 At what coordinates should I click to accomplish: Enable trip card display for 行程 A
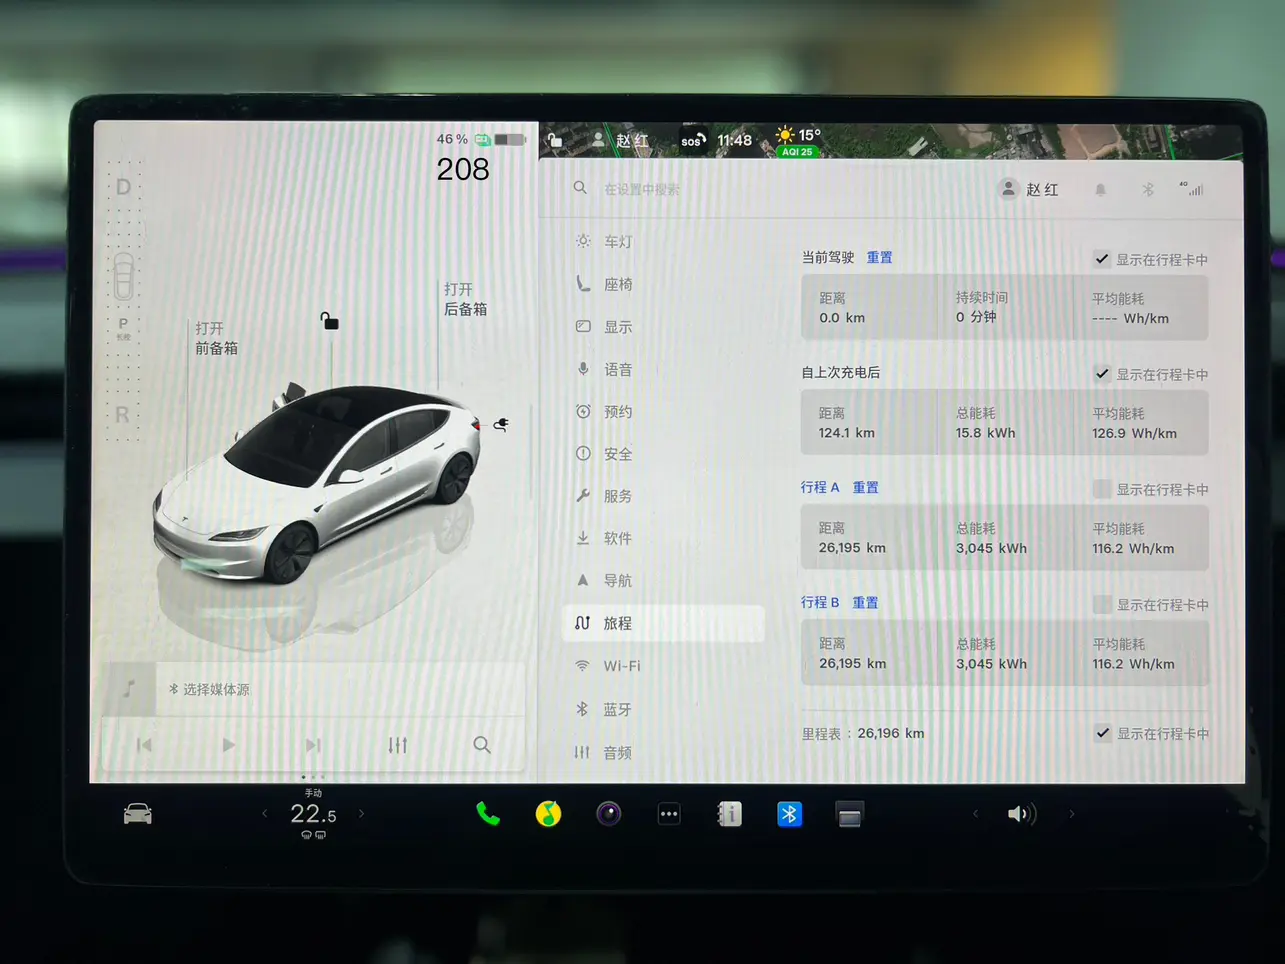tap(1102, 489)
